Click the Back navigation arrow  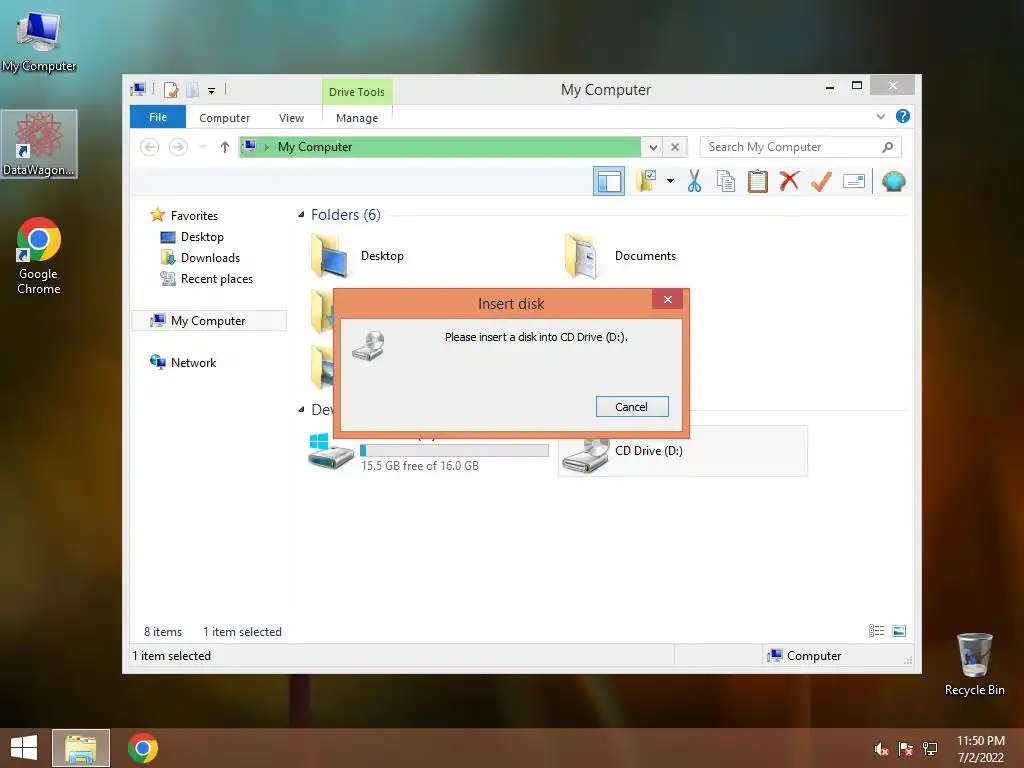click(x=150, y=147)
